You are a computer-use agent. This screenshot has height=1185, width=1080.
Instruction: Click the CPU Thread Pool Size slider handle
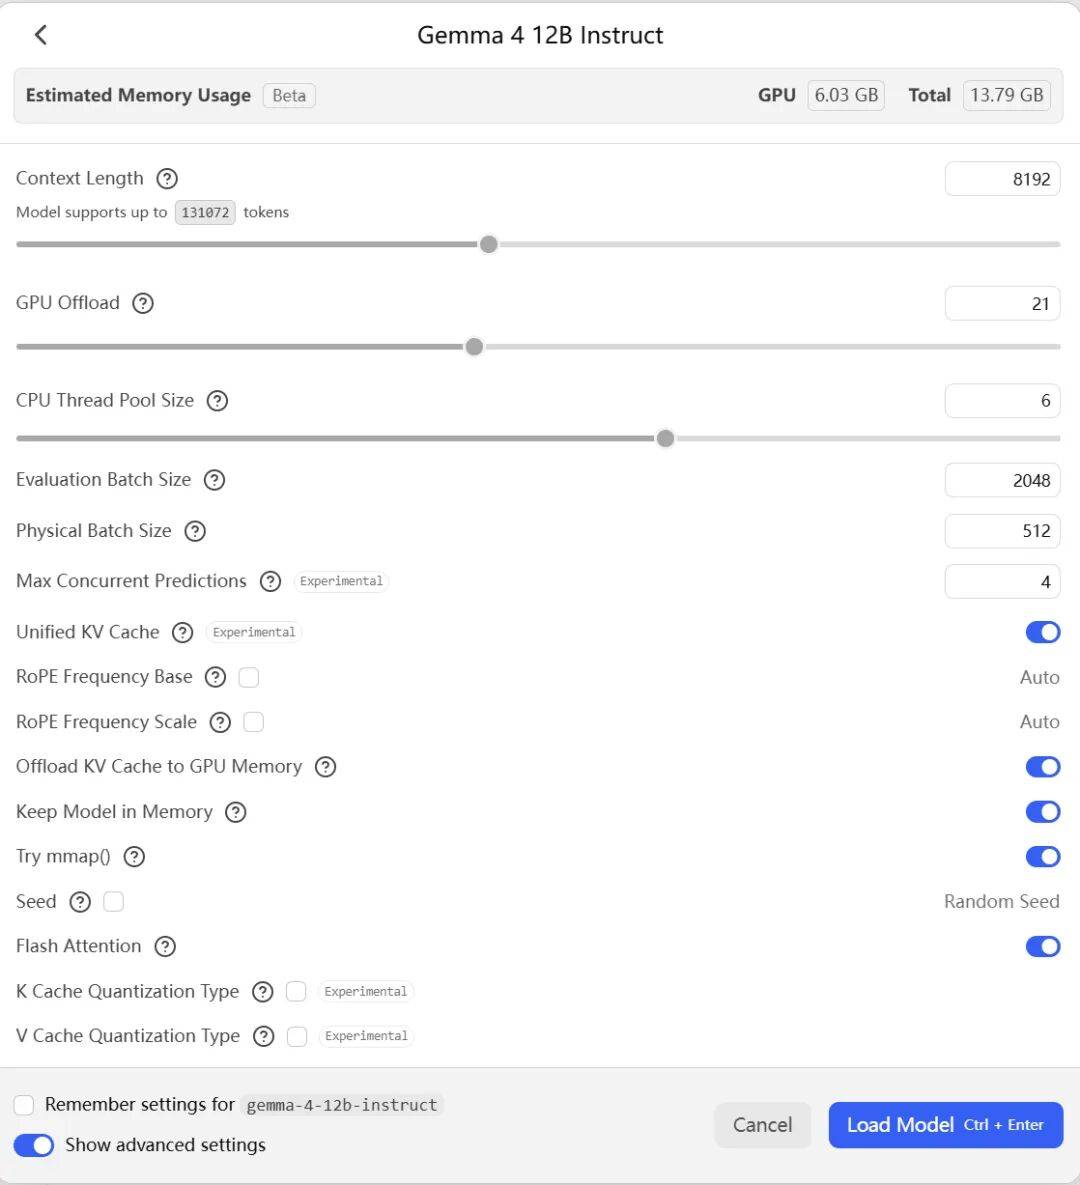coord(665,439)
